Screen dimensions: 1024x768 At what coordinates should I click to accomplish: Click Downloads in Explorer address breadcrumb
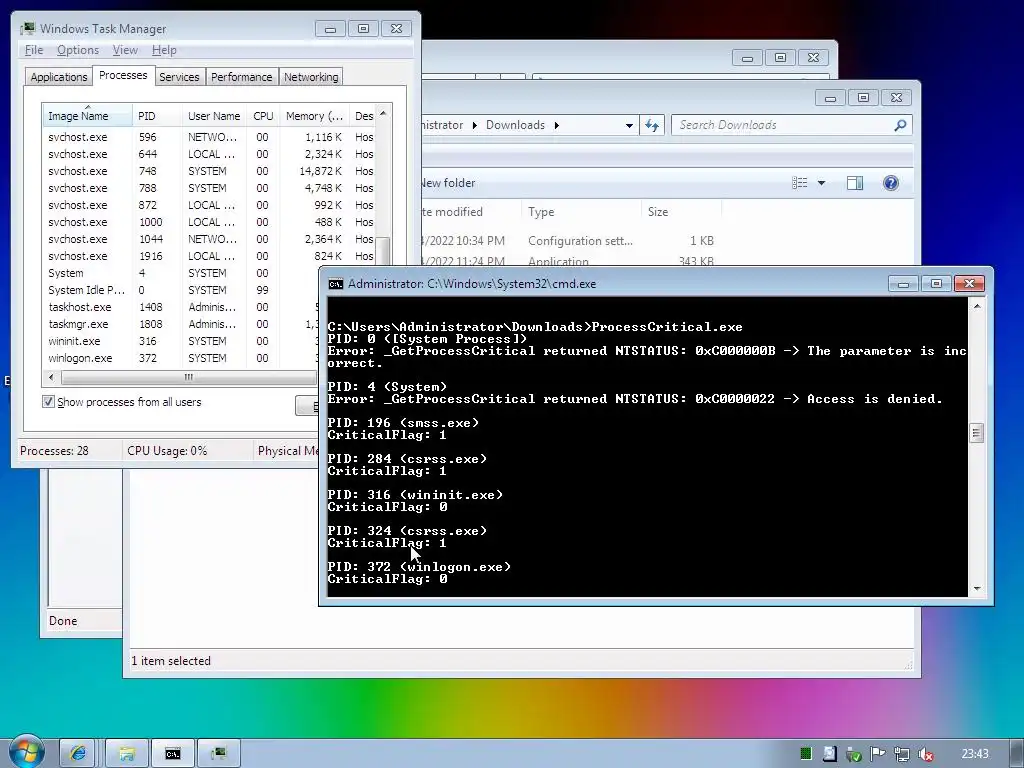point(515,125)
